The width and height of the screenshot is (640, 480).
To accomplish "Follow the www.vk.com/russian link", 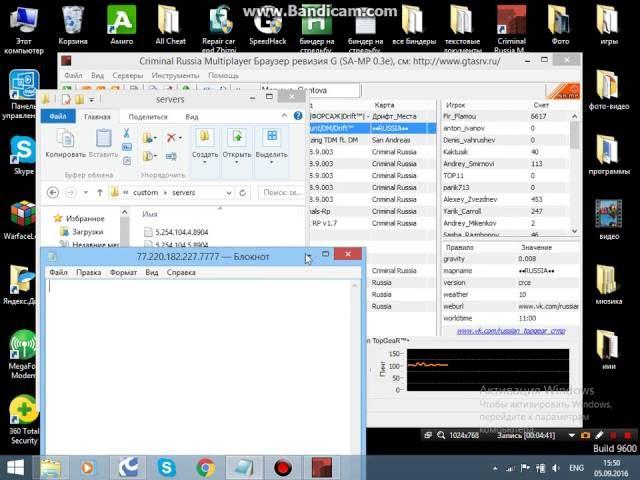I will coord(511,331).
